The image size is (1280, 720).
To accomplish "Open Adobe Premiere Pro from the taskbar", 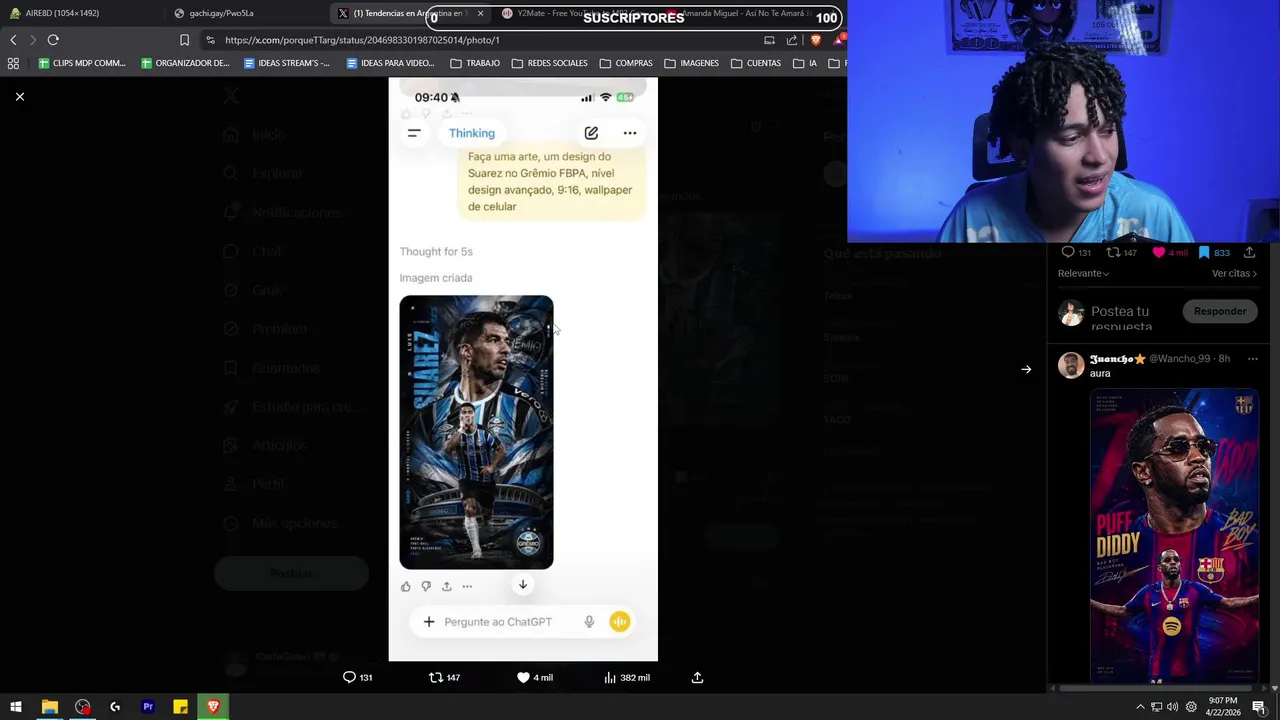I will (x=148, y=707).
